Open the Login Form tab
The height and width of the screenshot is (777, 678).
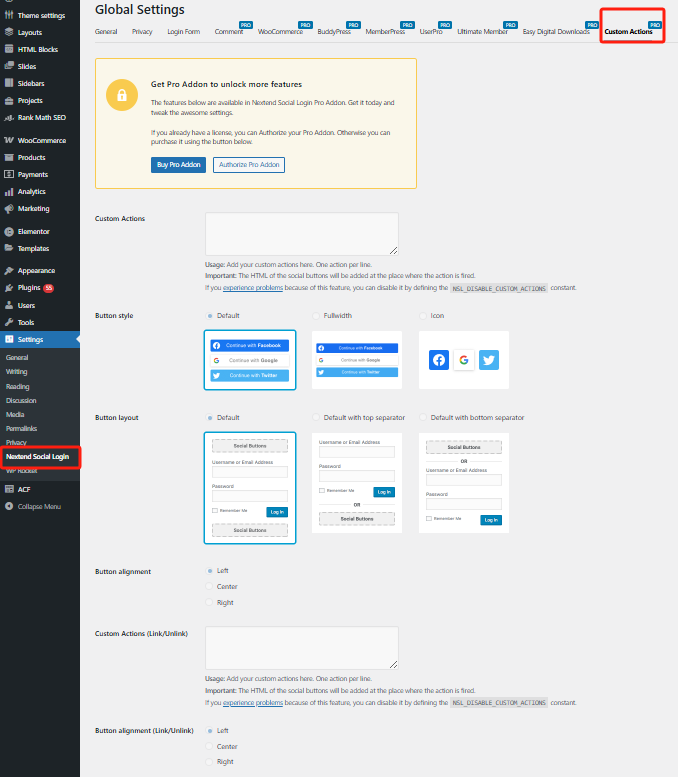coord(183,32)
